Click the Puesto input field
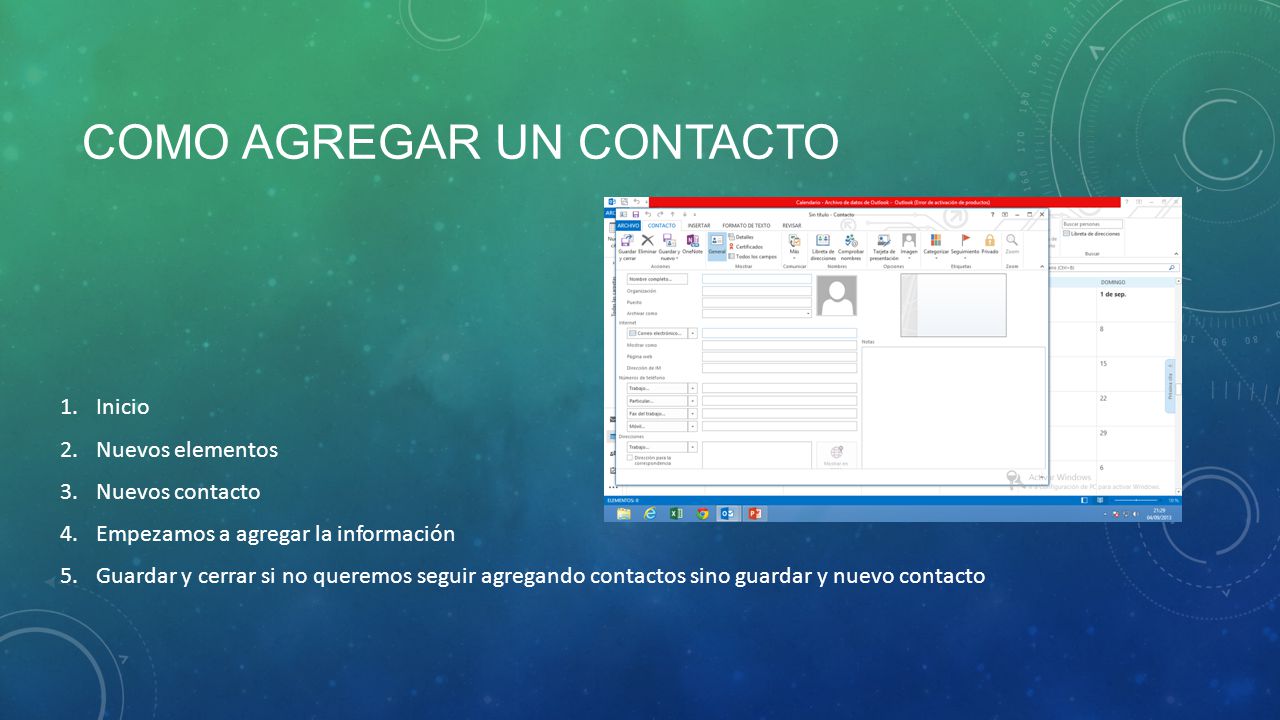This screenshot has height=720, width=1280. (x=757, y=302)
